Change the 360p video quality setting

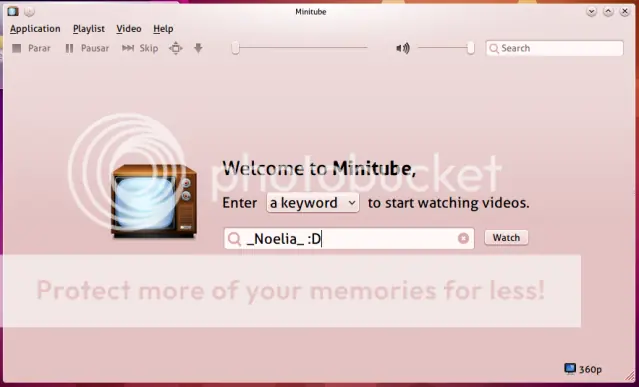click(x=583, y=369)
